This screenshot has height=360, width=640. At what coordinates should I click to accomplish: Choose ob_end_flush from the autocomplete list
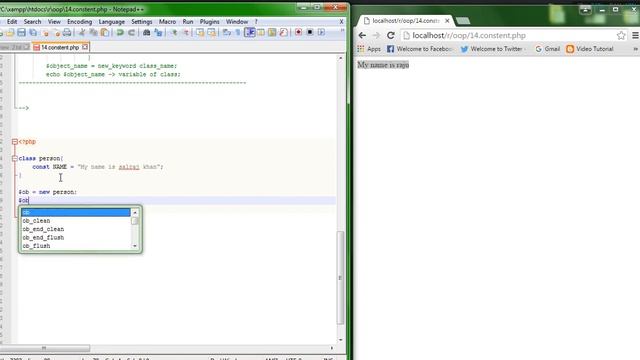point(76,238)
